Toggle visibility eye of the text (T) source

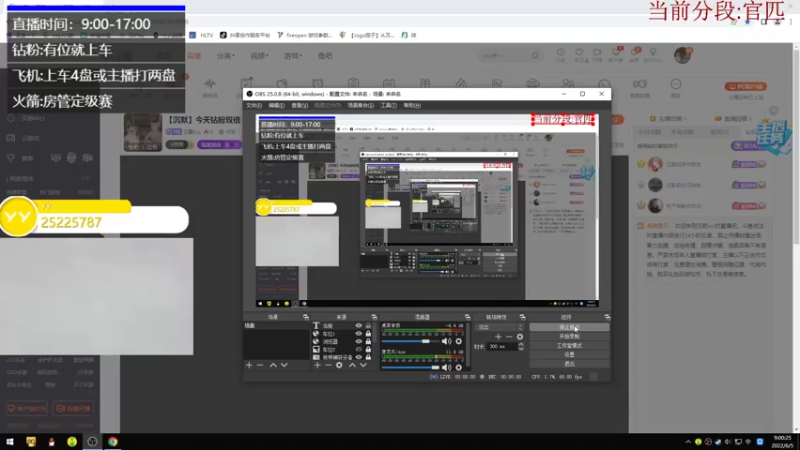tap(359, 326)
